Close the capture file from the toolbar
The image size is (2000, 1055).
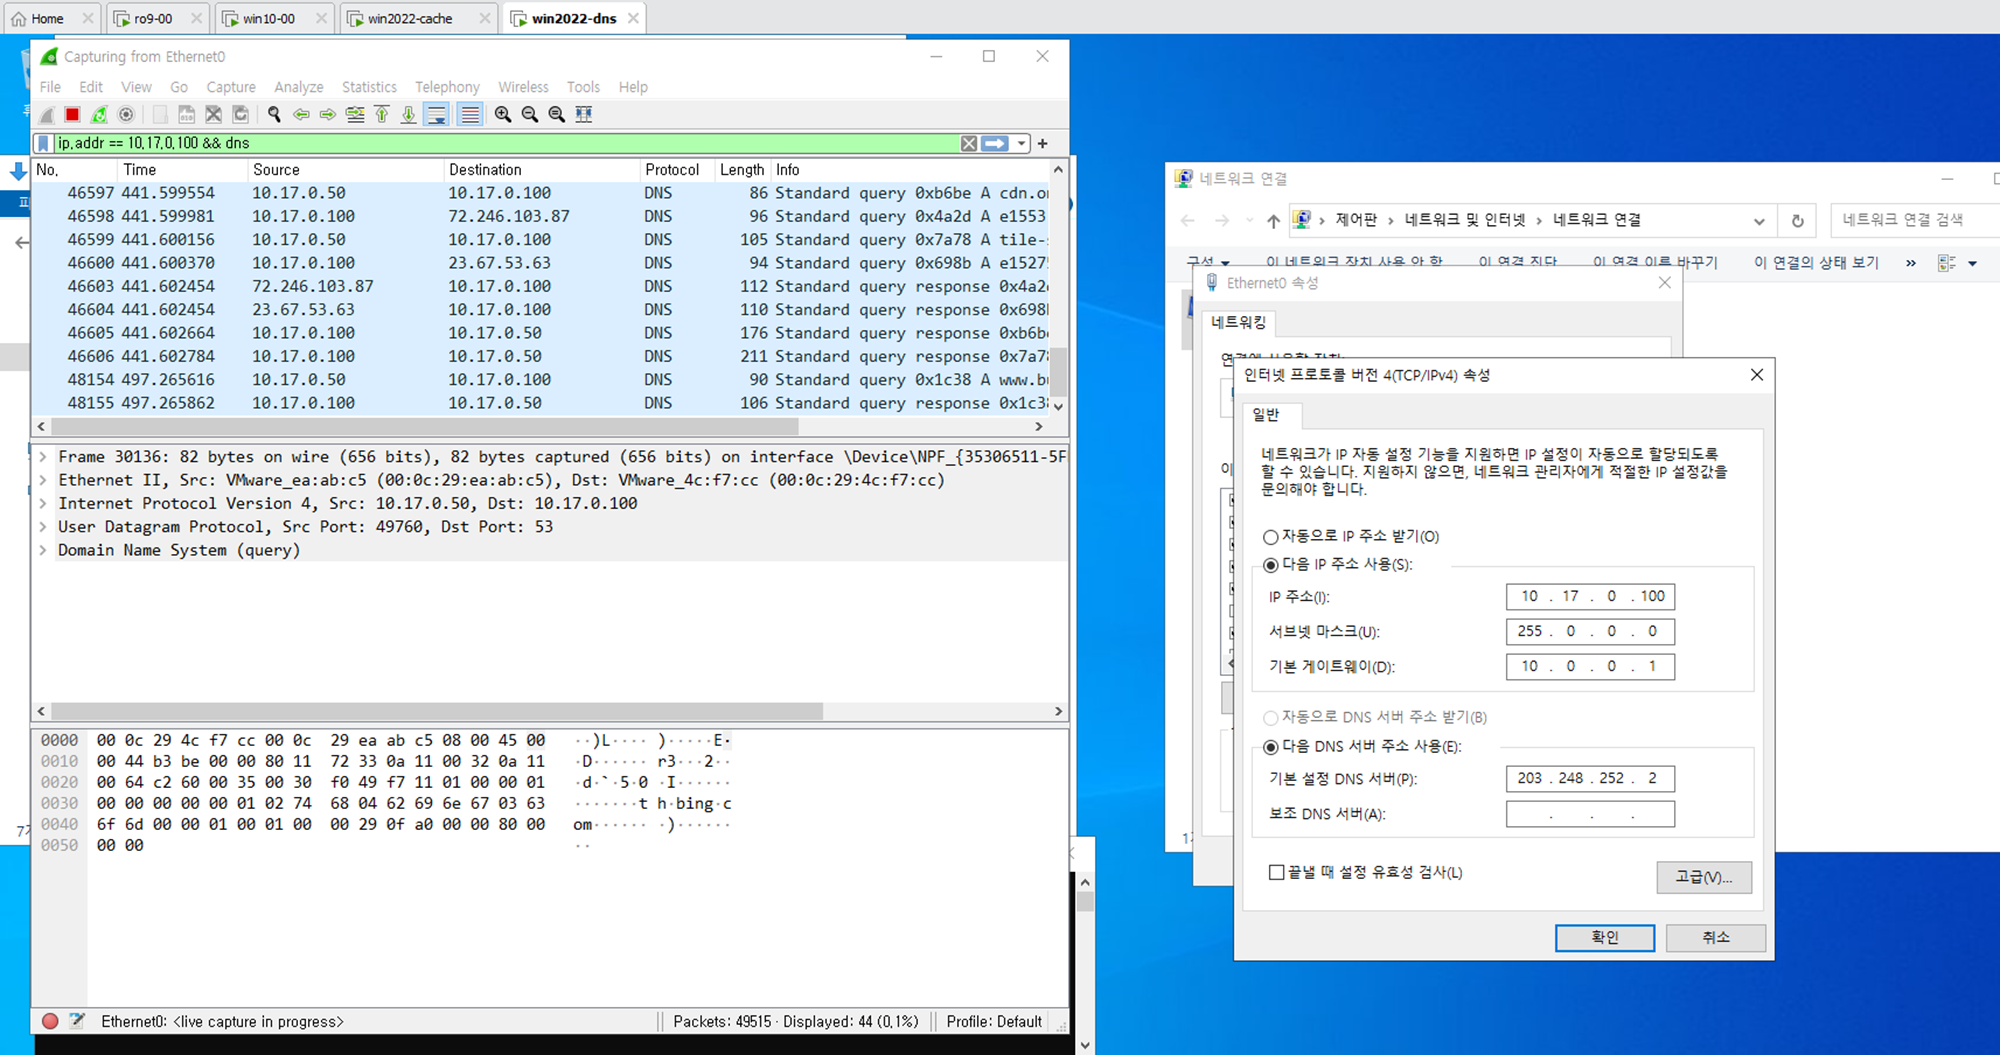pyautogui.click(x=213, y=115)
